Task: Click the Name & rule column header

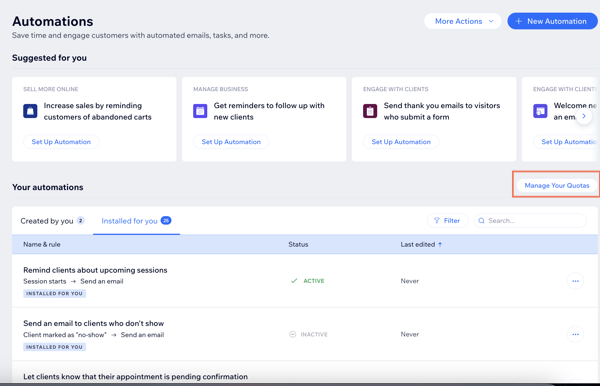Action: [x=42, y=244]
